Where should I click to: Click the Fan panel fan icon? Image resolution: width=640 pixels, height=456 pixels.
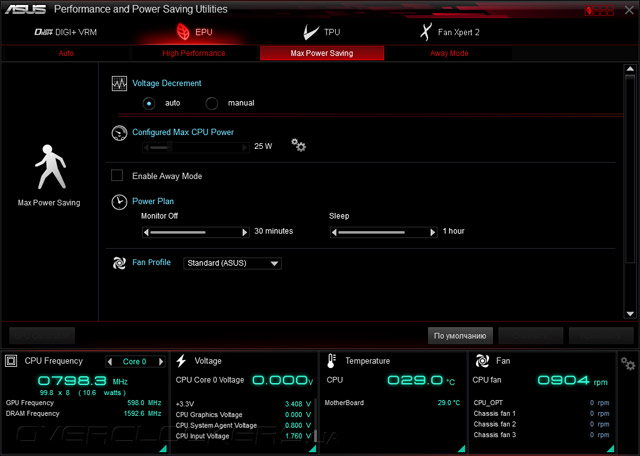pyautogui.click(x=482, y=361)
